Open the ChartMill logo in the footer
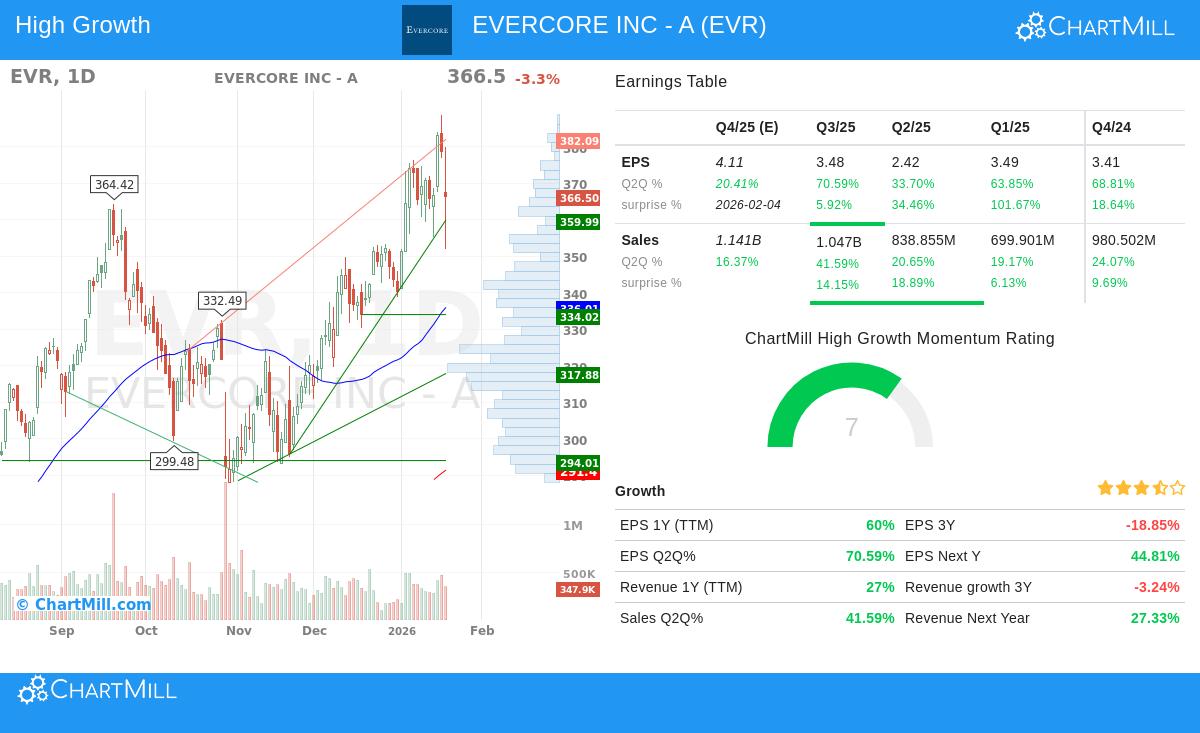 click(97, 689)
